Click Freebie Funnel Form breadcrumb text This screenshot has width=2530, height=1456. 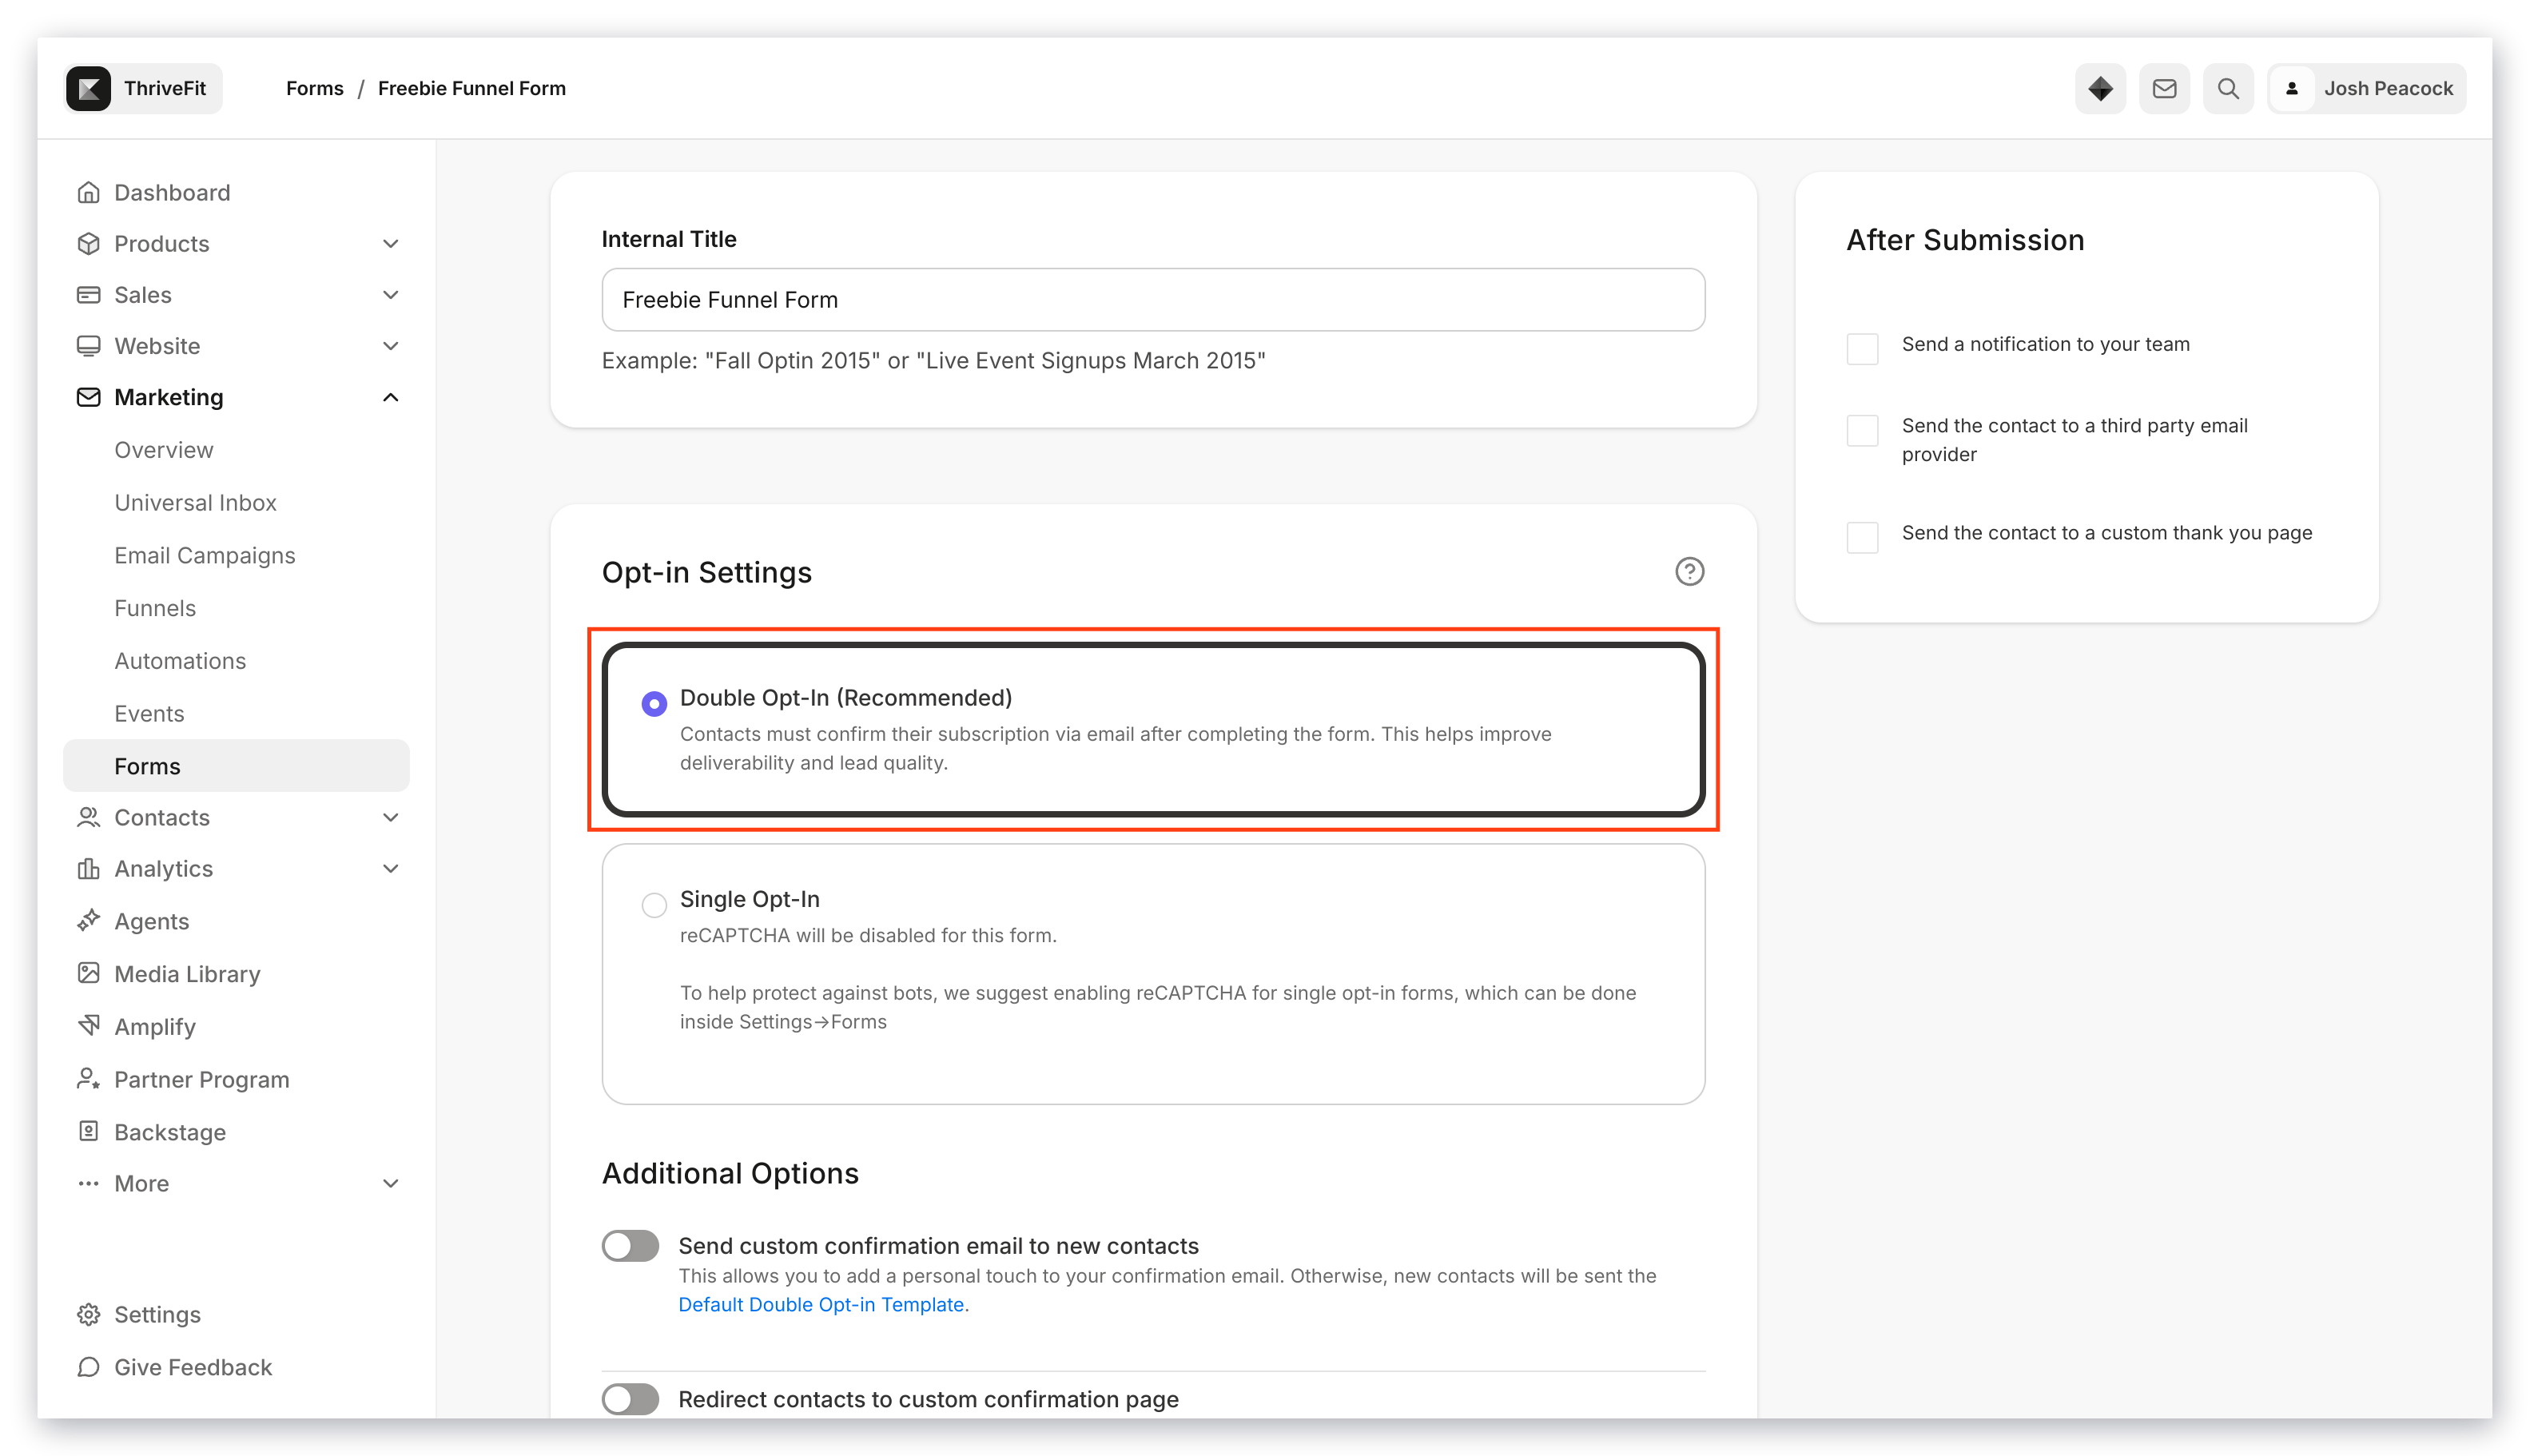(472, 88)
